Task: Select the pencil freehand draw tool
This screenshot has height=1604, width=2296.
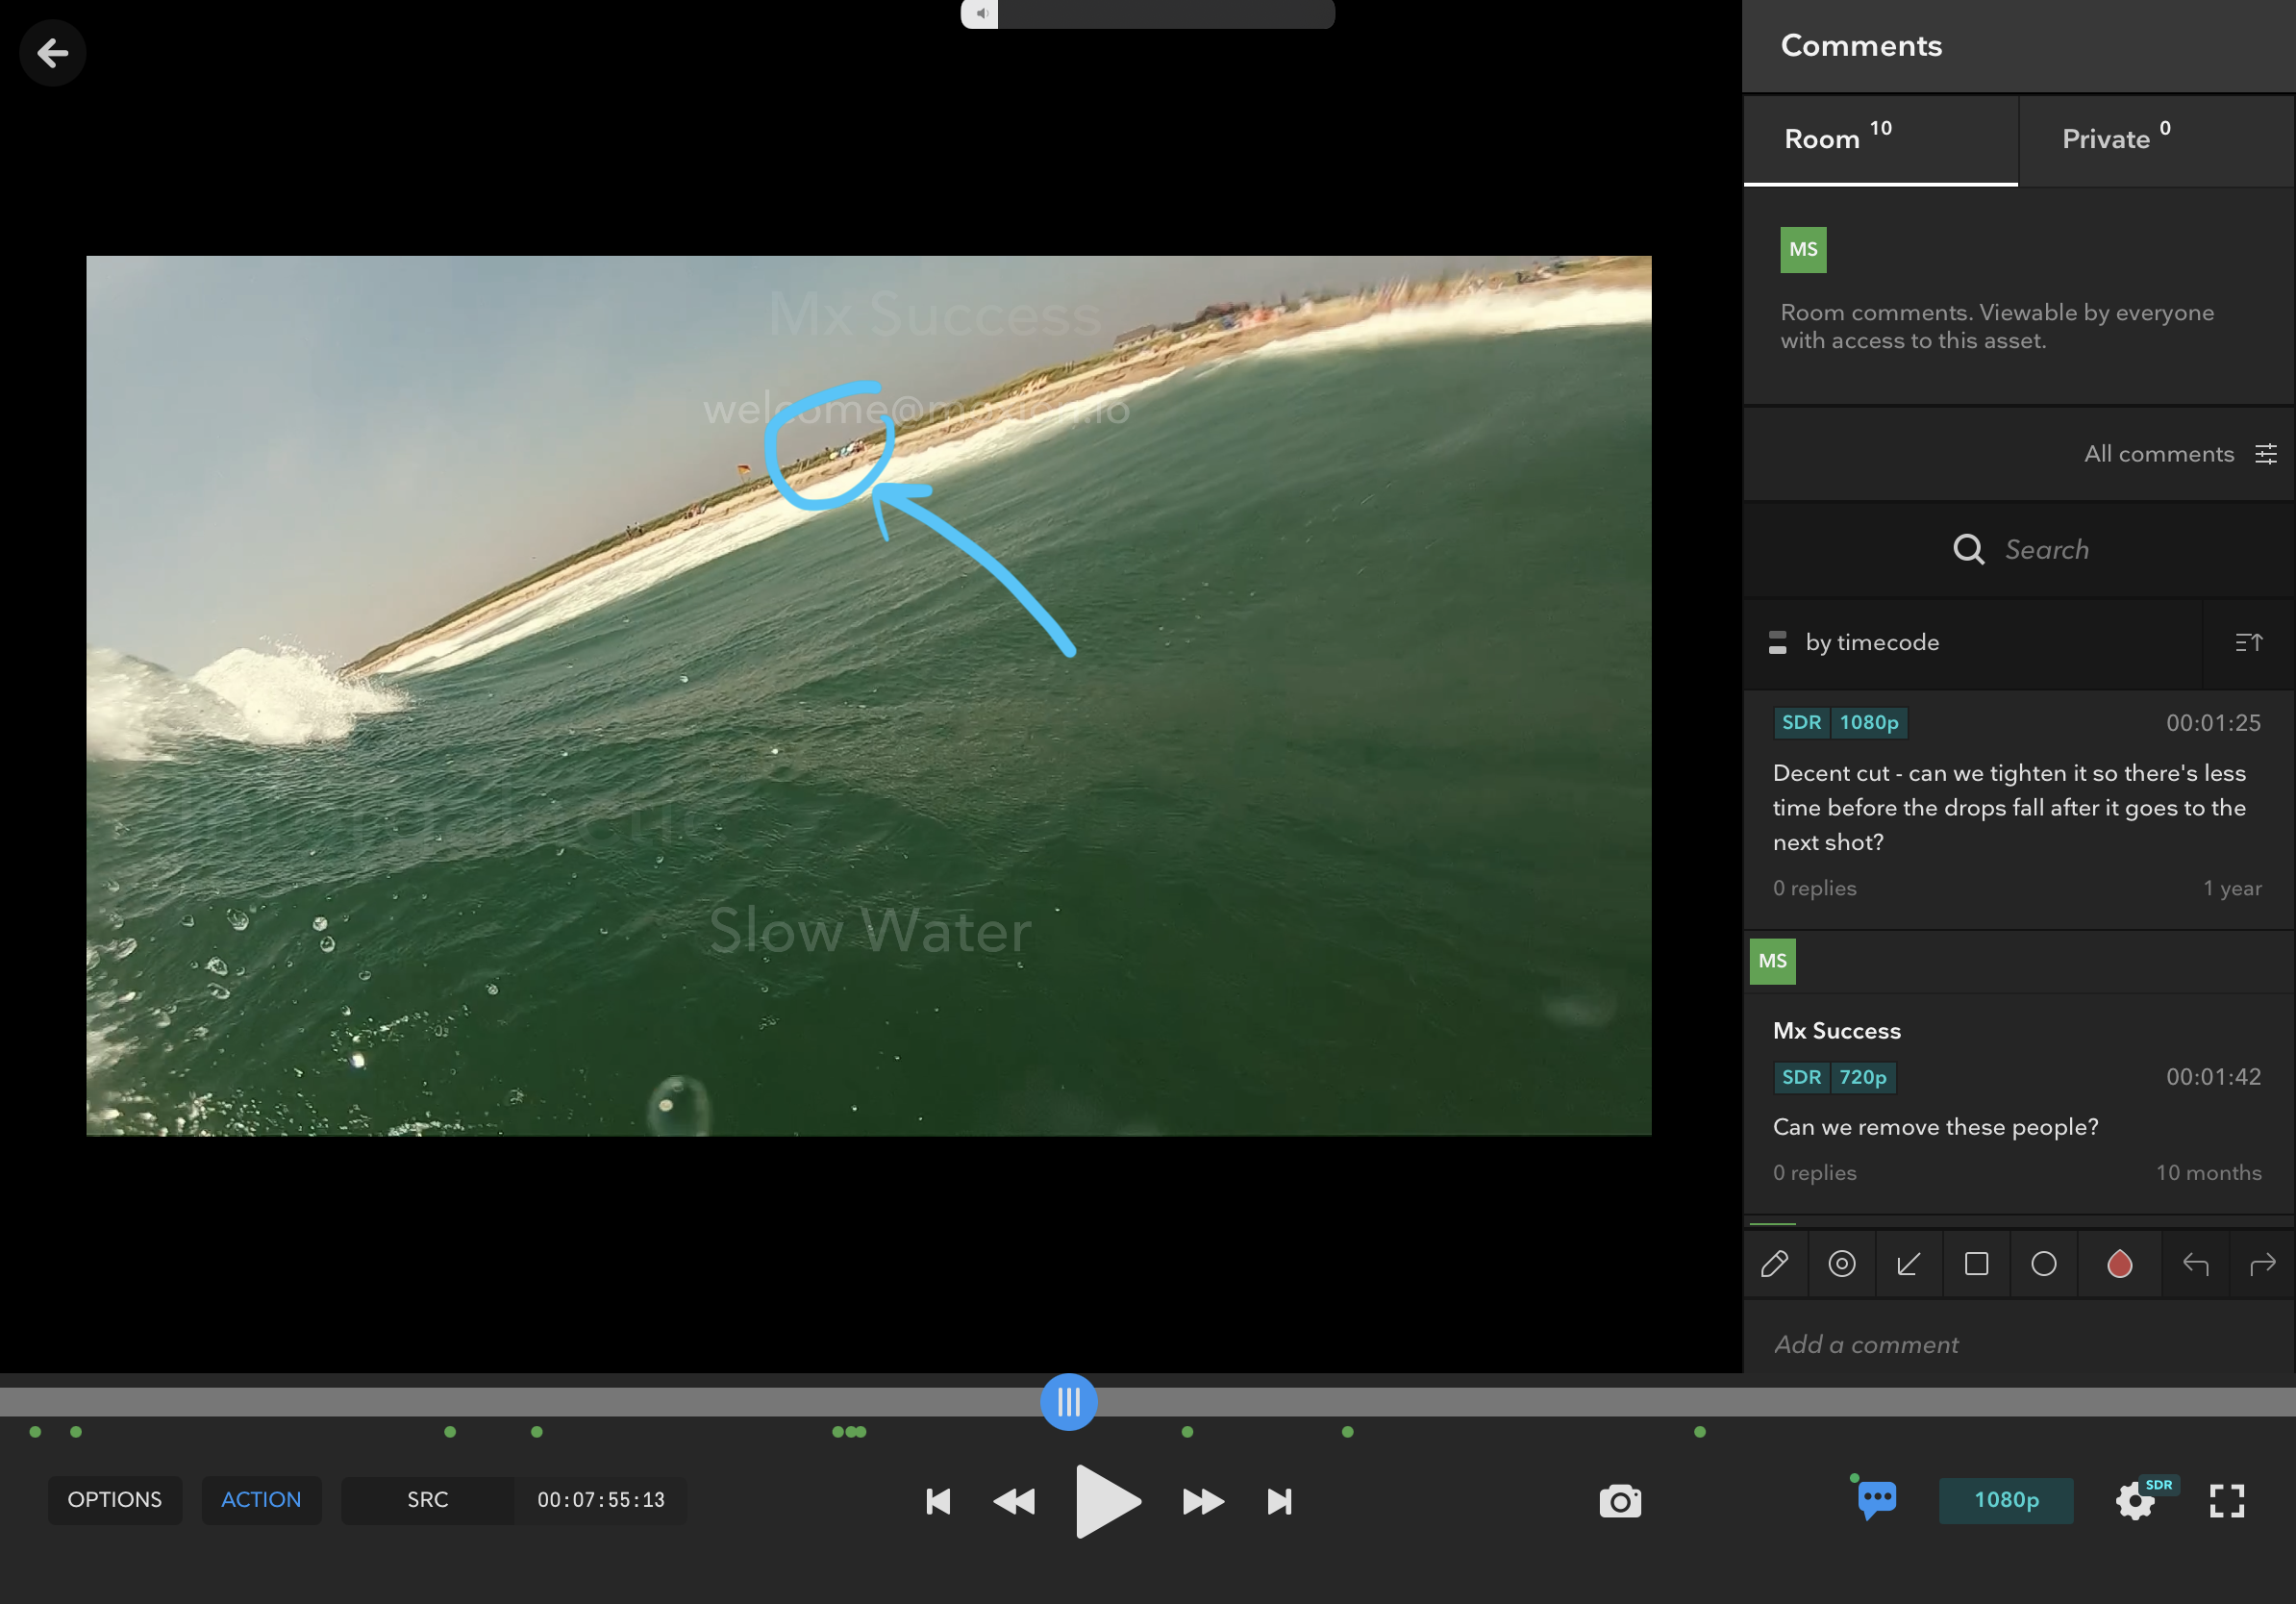Action: click(1774, 1264)
